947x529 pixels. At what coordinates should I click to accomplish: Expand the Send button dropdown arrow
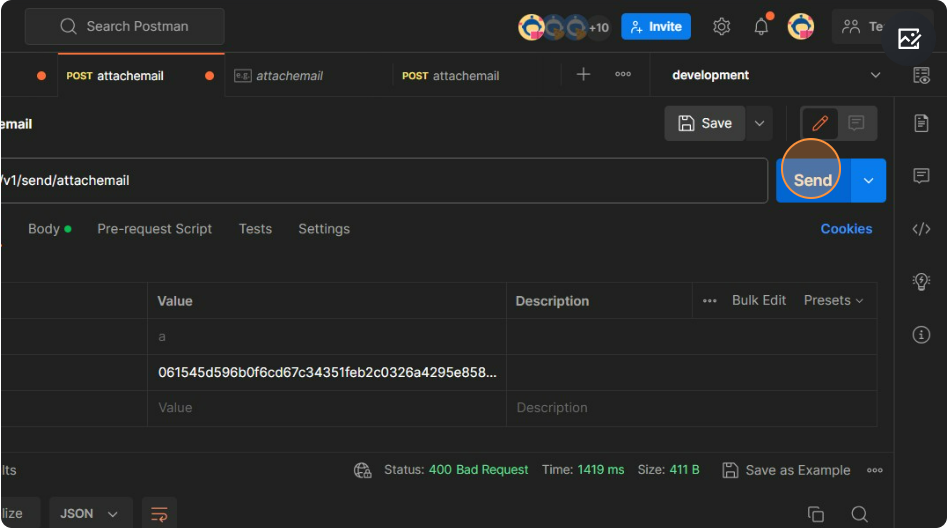pos(868,180)
